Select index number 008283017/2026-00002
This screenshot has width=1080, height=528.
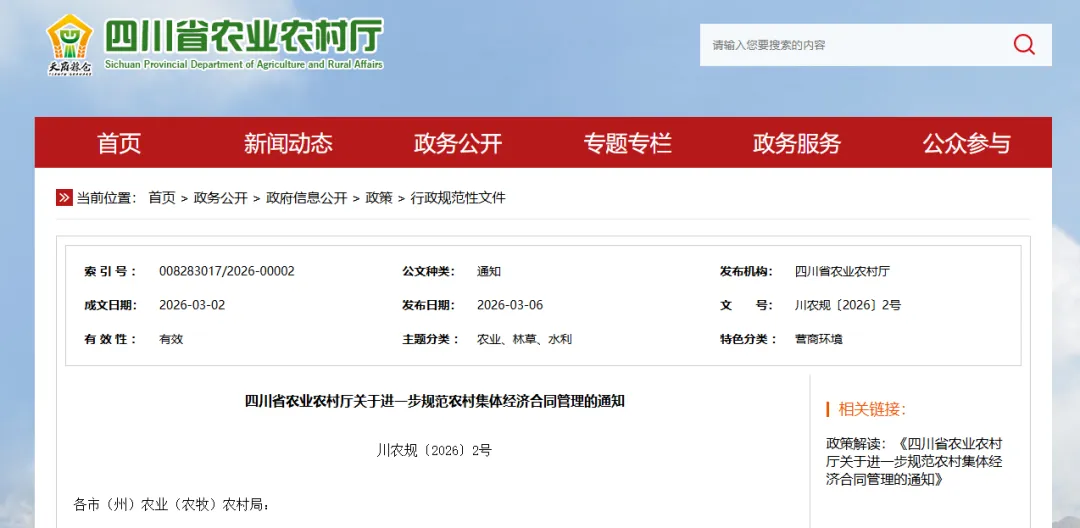(x=227, y=271)
